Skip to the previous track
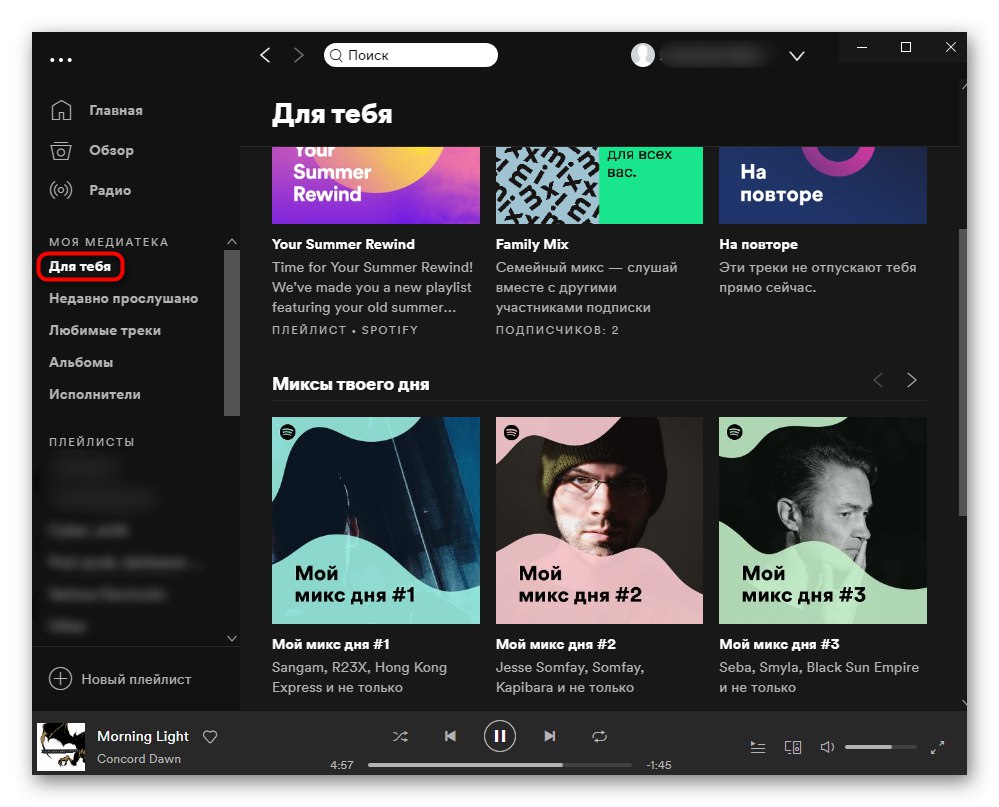The height and width of the screenshot is (807, 999). tap(450, 736)
